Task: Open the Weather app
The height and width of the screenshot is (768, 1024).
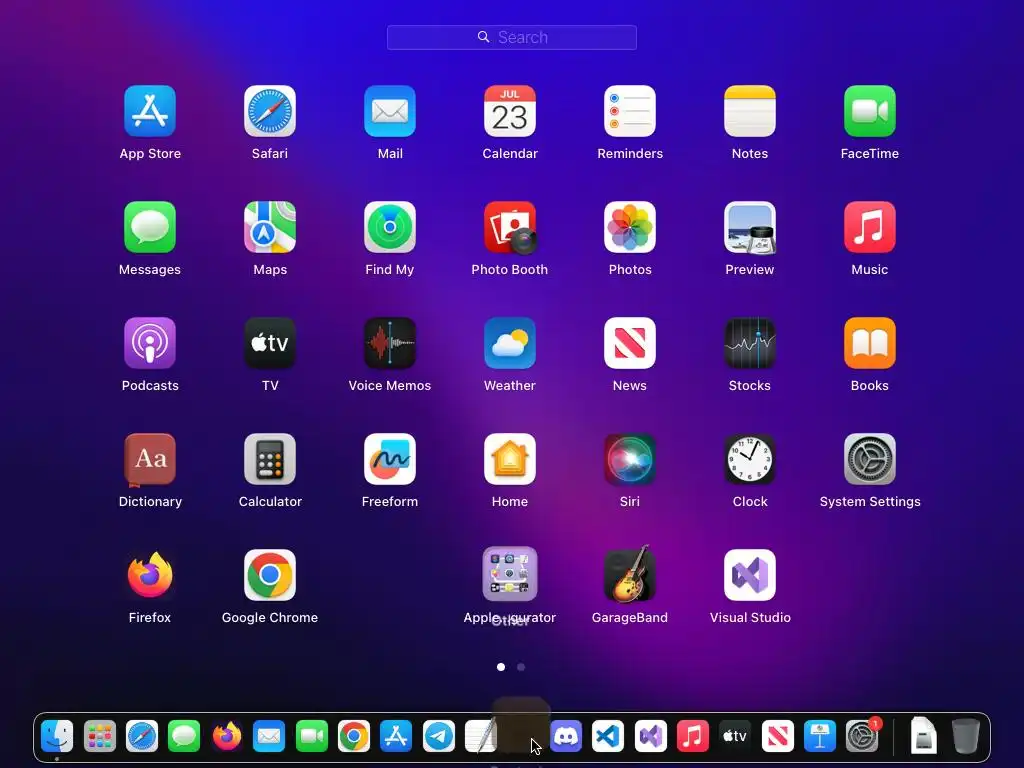Action: (509, 343)
